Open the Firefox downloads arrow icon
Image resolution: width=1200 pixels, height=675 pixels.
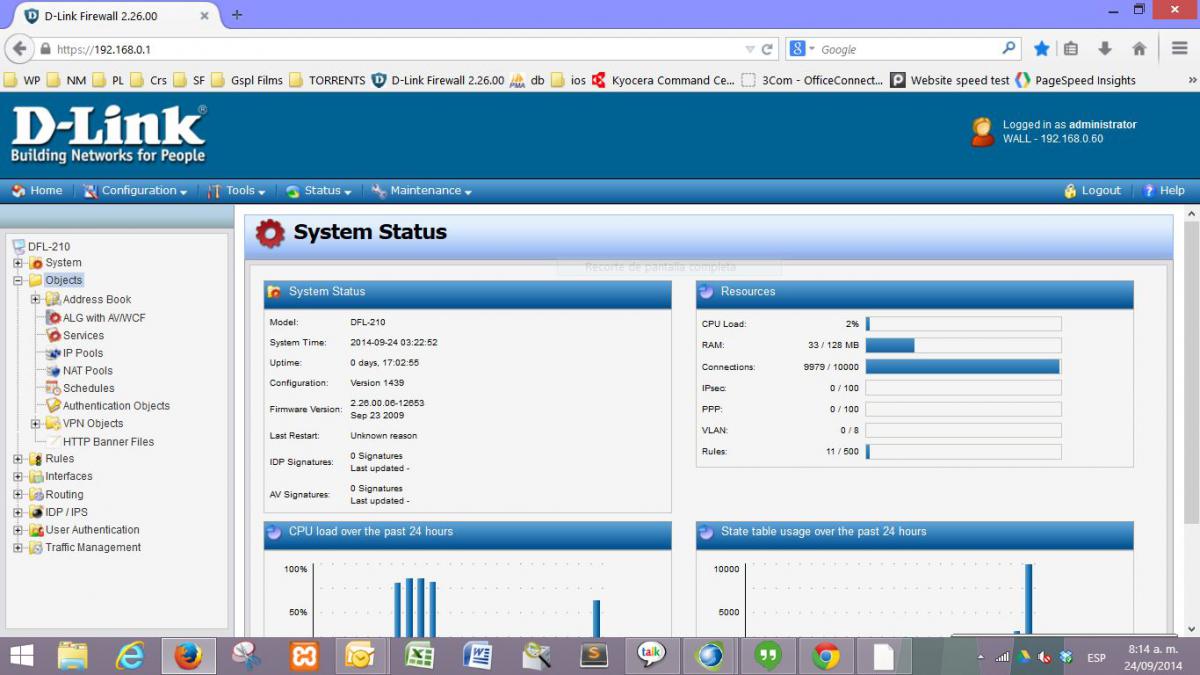tap(1105, 49)
